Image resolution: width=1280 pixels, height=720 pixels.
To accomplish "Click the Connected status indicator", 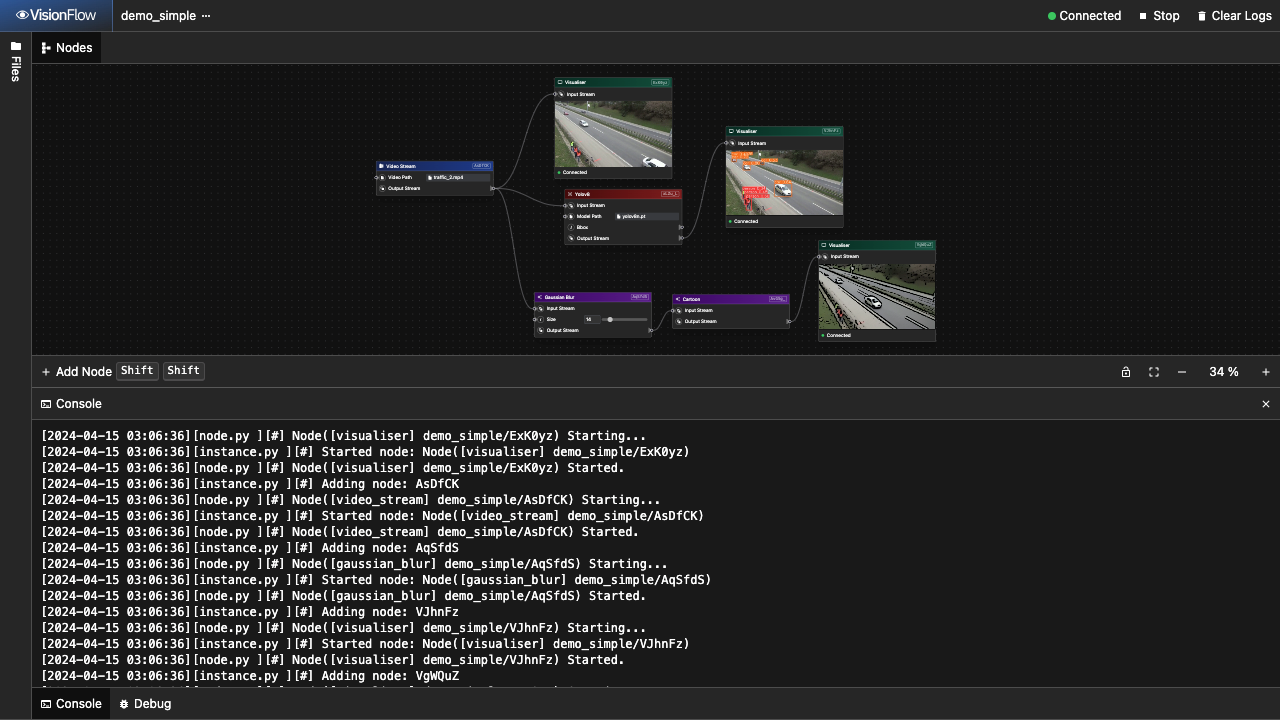I will point(1084,16).
